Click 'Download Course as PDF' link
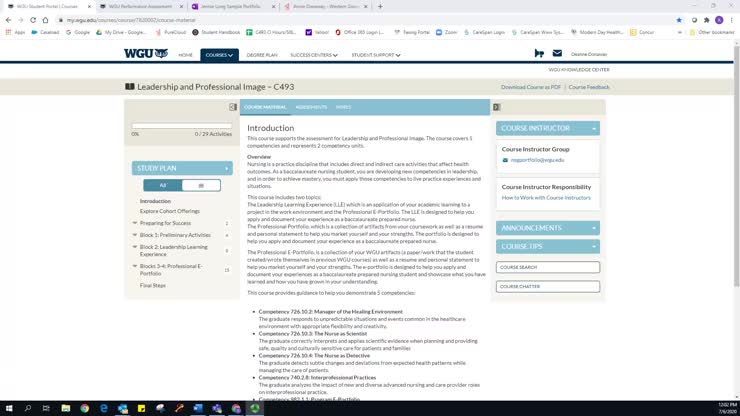 [531, 87]
